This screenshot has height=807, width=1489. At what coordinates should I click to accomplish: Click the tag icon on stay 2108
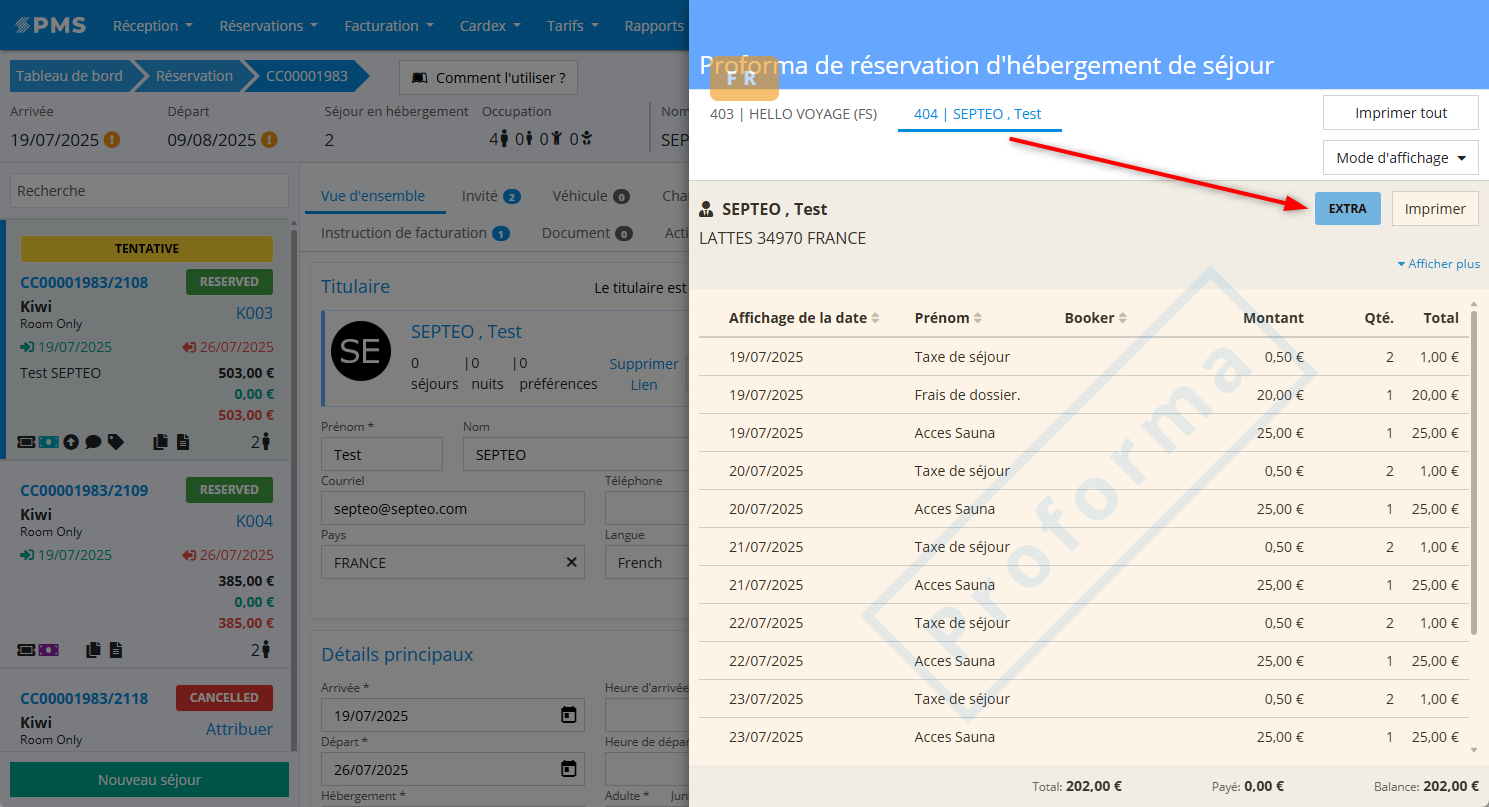point(116,442)
